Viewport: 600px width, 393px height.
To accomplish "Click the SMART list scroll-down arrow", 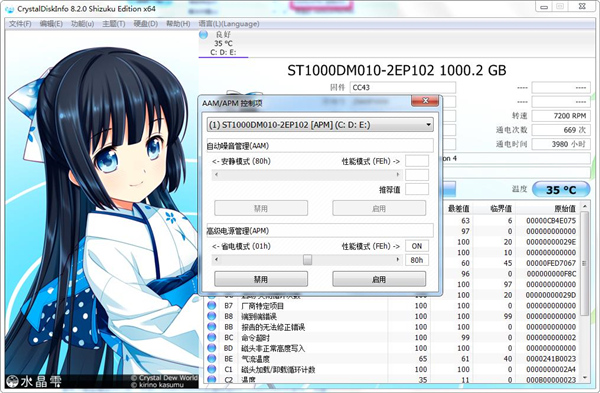I will coord(584,378).
